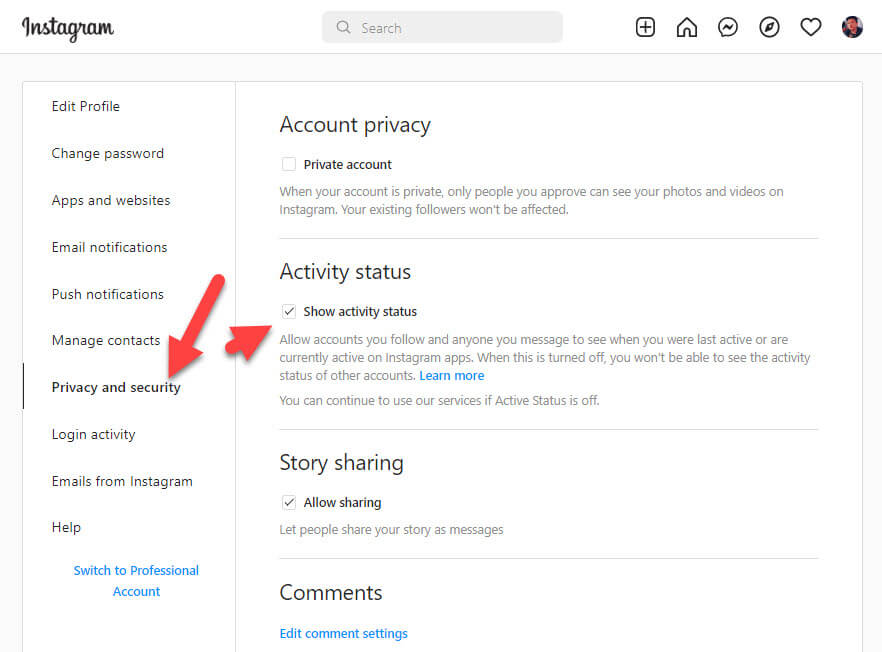Open Edit Profile in the sidebar
The height and width of the screenshot is (652, 882).
86,106
